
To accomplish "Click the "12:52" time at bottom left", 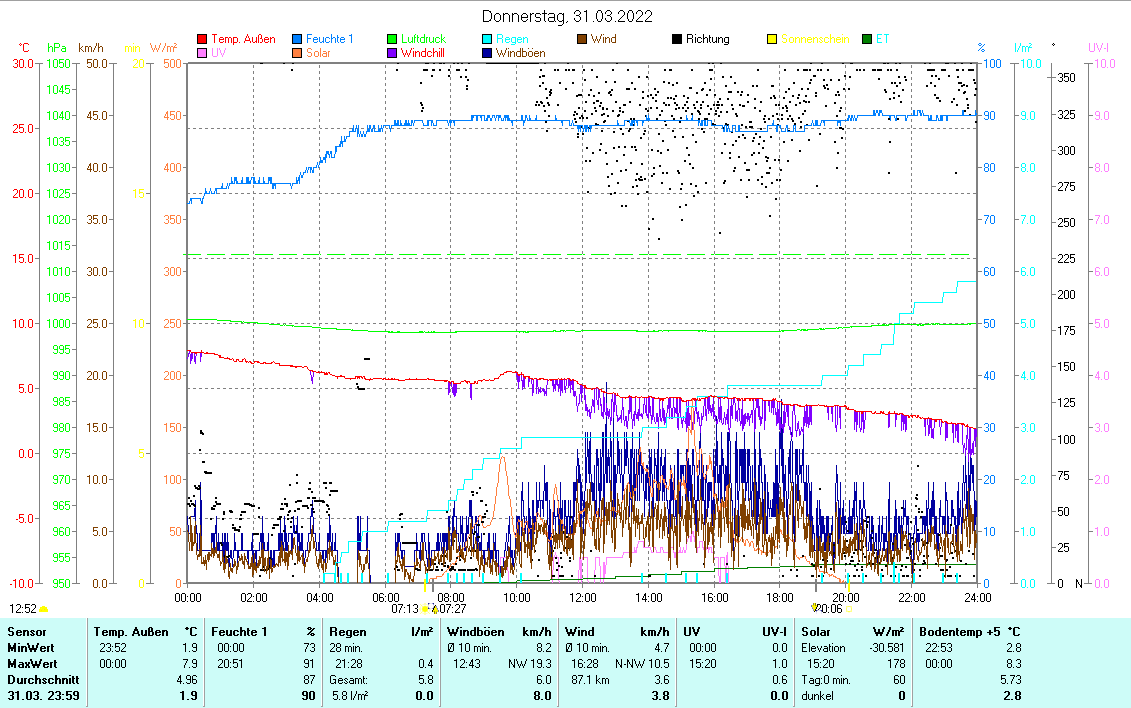I will 23,609.
